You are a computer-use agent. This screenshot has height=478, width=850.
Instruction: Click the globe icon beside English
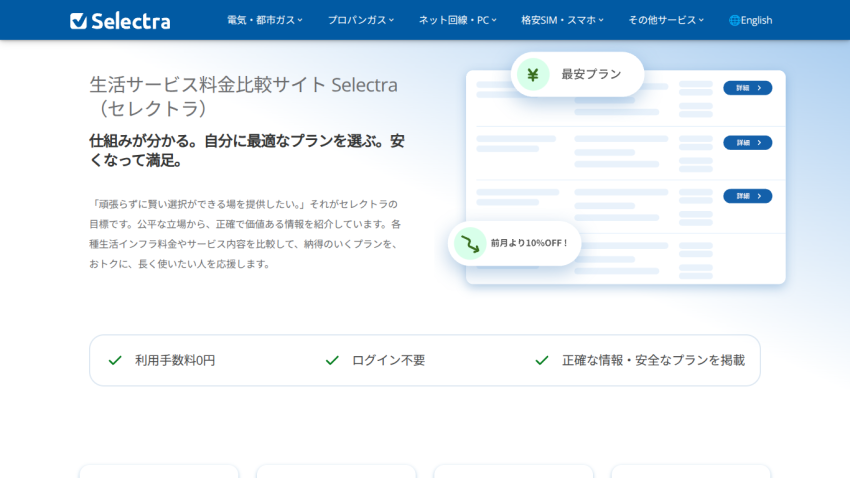pyautogui.click(x=735, y=21)
